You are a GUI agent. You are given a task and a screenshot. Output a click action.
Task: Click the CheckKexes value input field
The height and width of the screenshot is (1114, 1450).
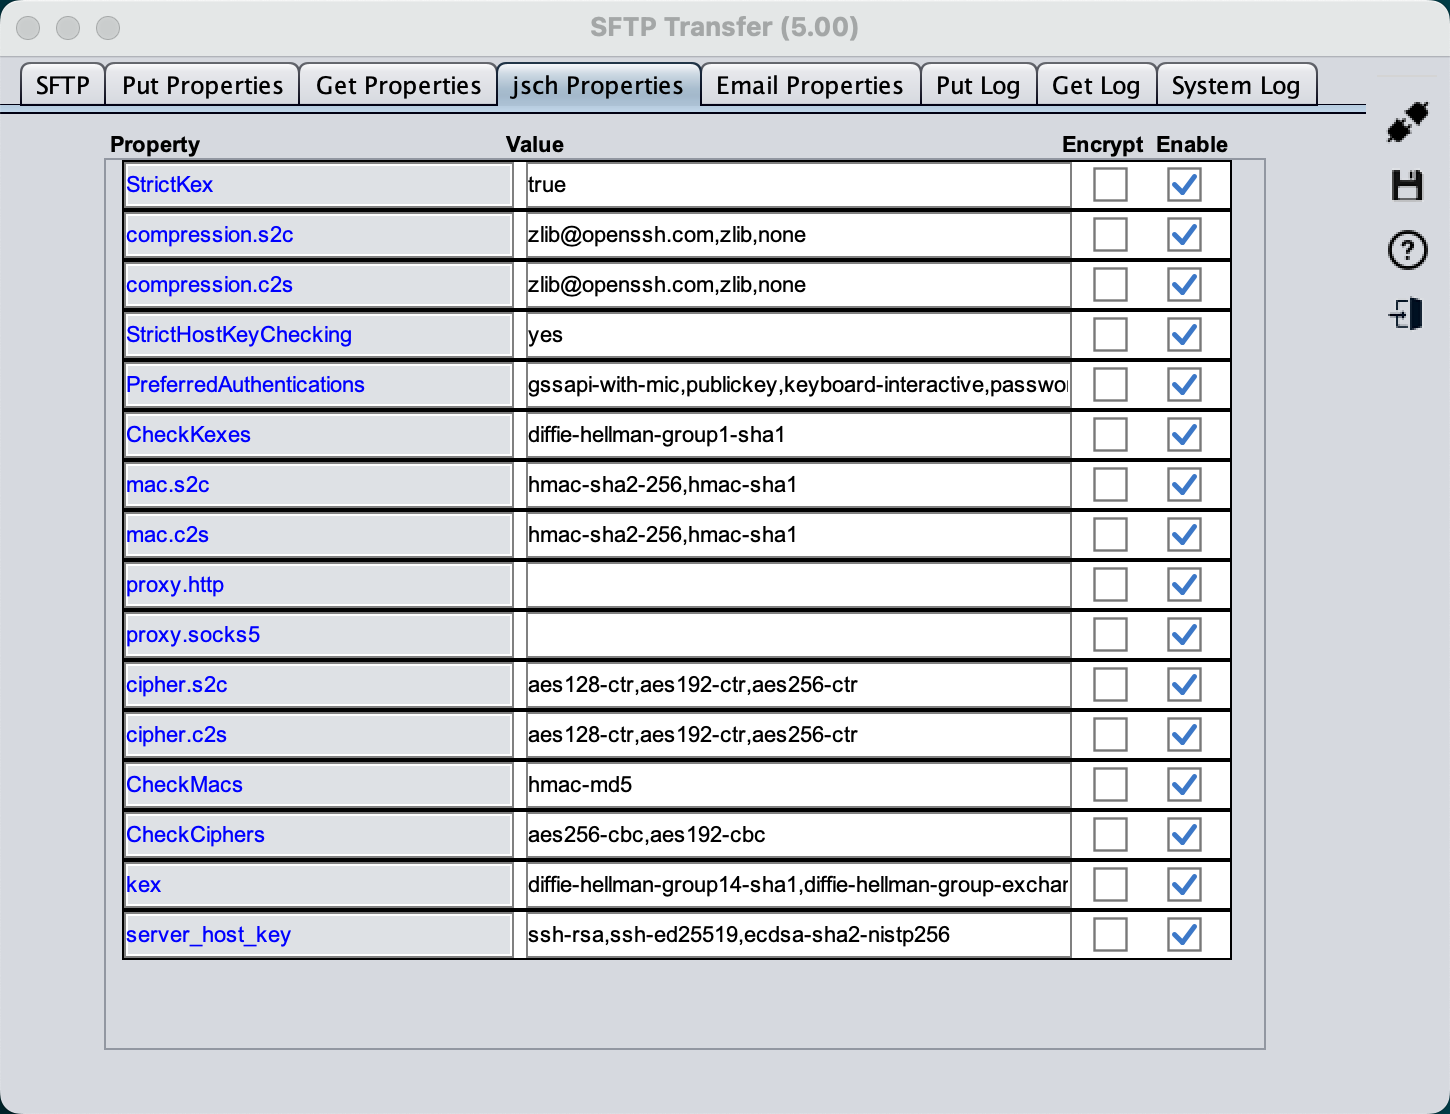point(797,435)
